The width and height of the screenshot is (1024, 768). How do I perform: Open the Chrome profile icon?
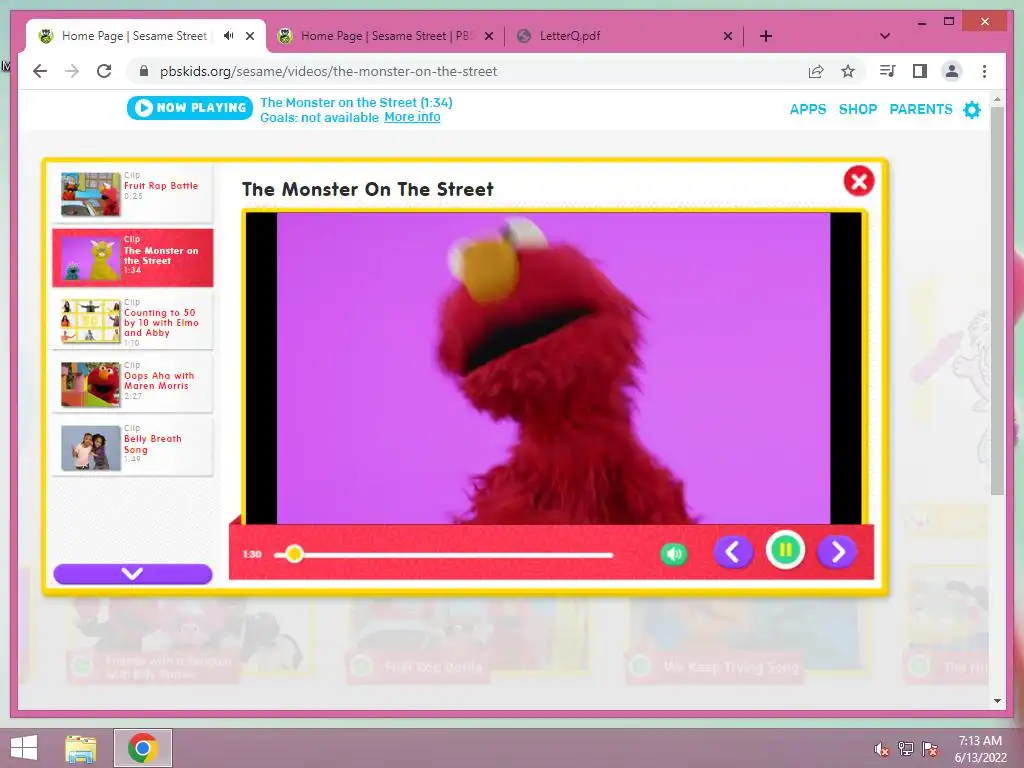pyautogui.click(x=952, y=71)
